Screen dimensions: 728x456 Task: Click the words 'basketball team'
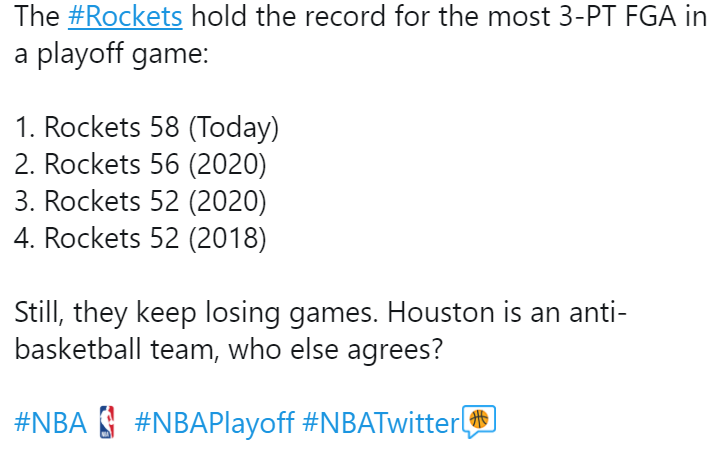116,350
